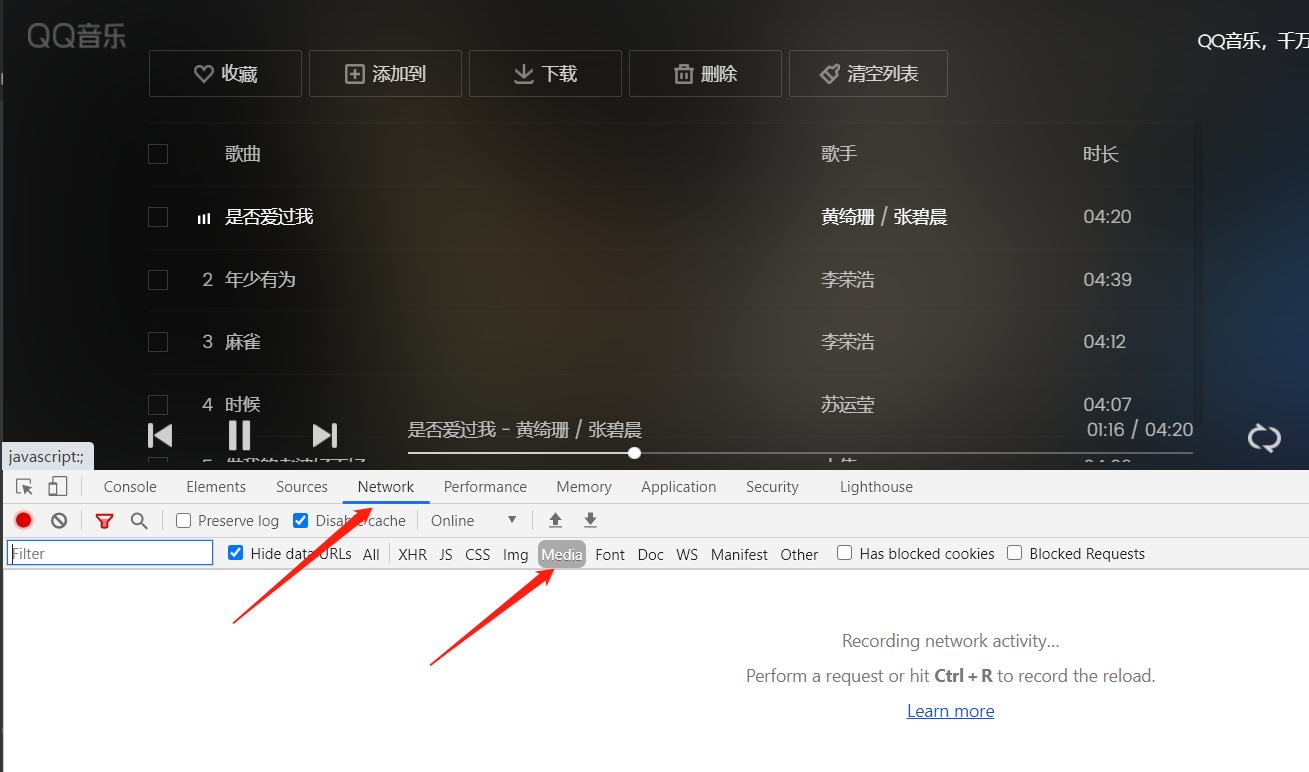
Task: Click the 下载 download button
Action: coord(545,74)
